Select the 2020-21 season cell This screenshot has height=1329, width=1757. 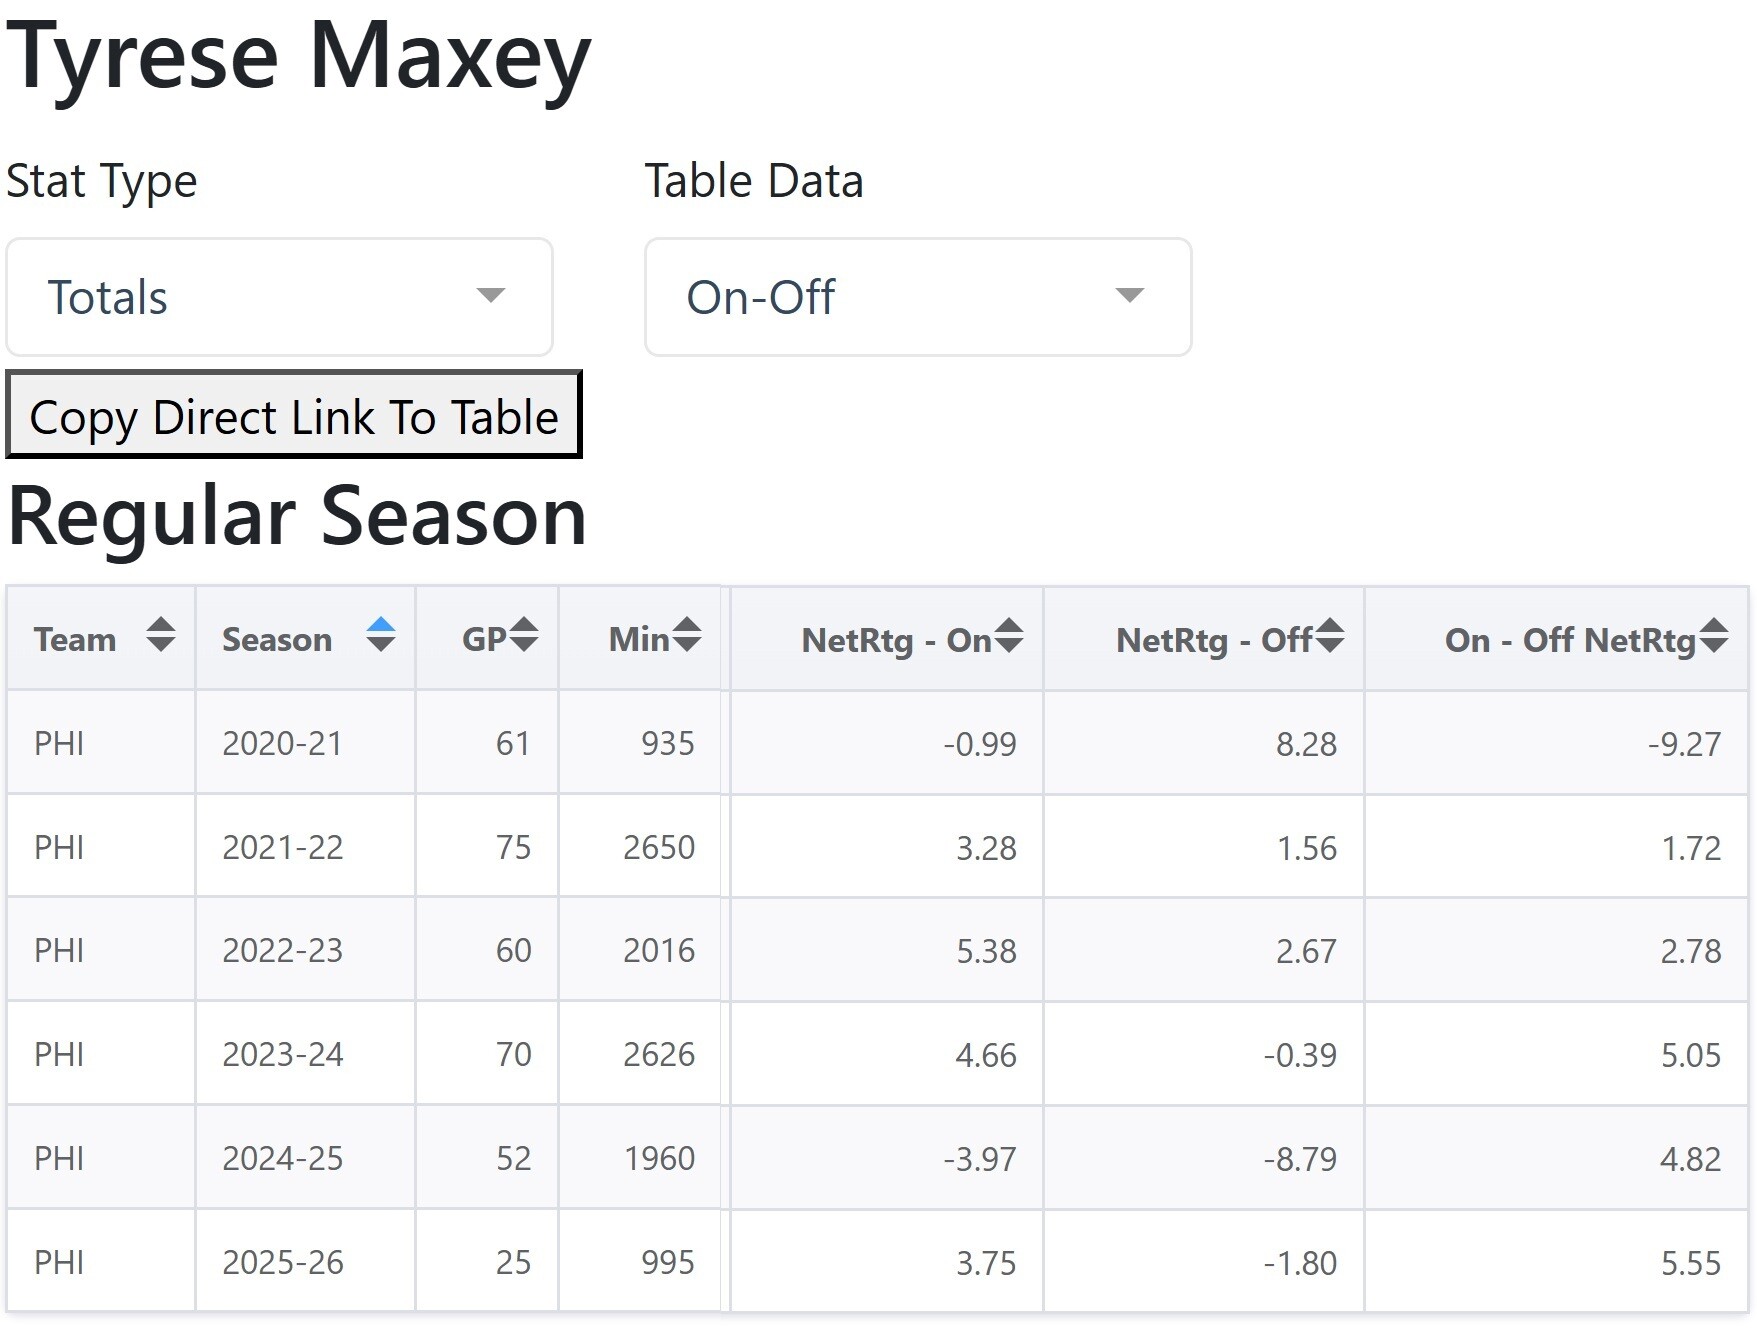[282, 744]
